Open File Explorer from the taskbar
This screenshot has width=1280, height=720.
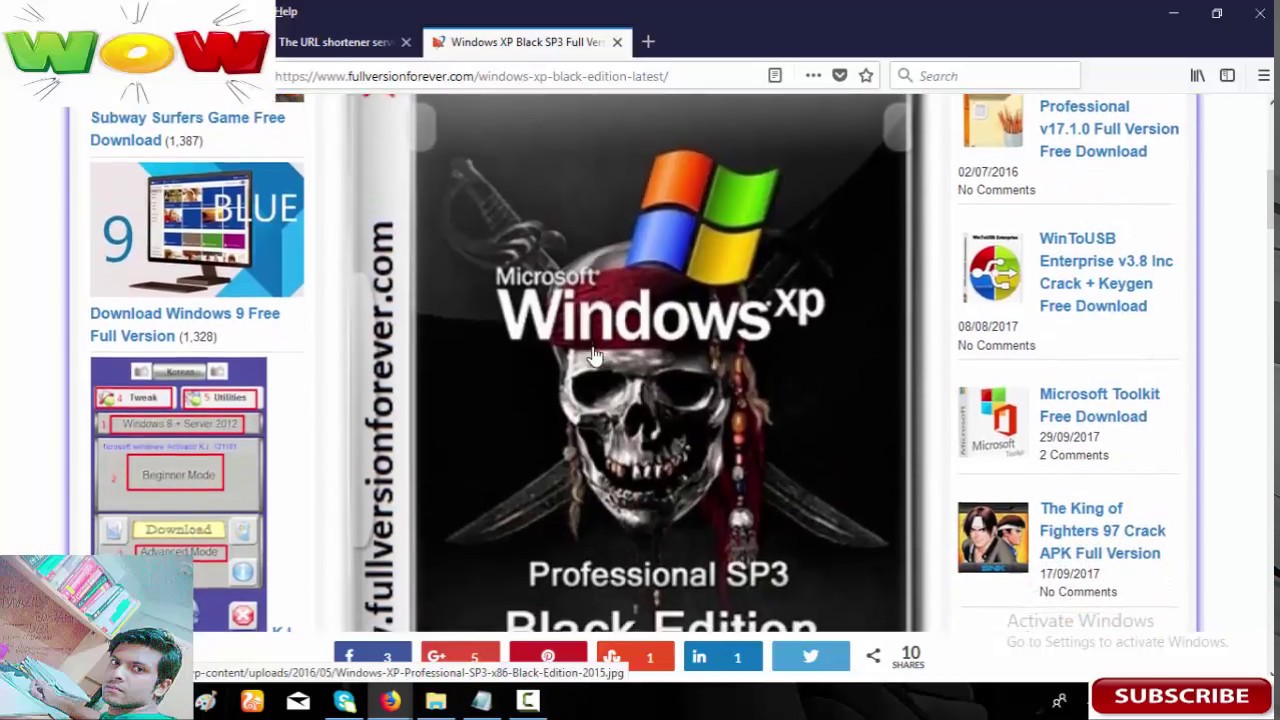(x=435, y=701)
